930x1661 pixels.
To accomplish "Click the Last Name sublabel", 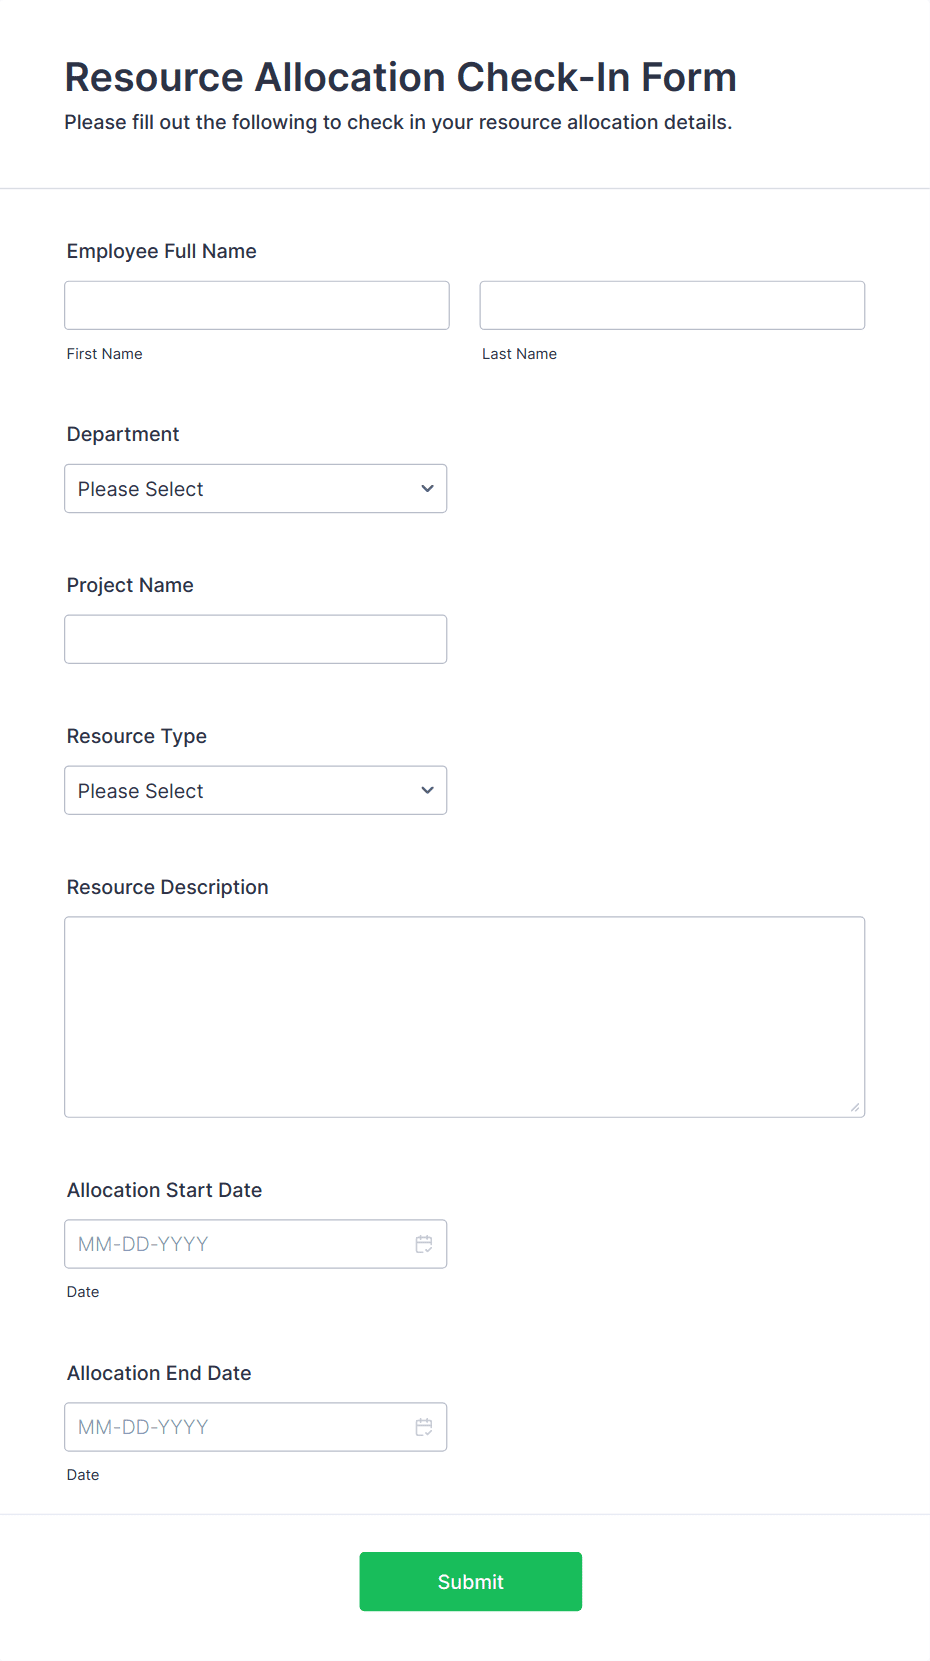I will click(519, 354).
